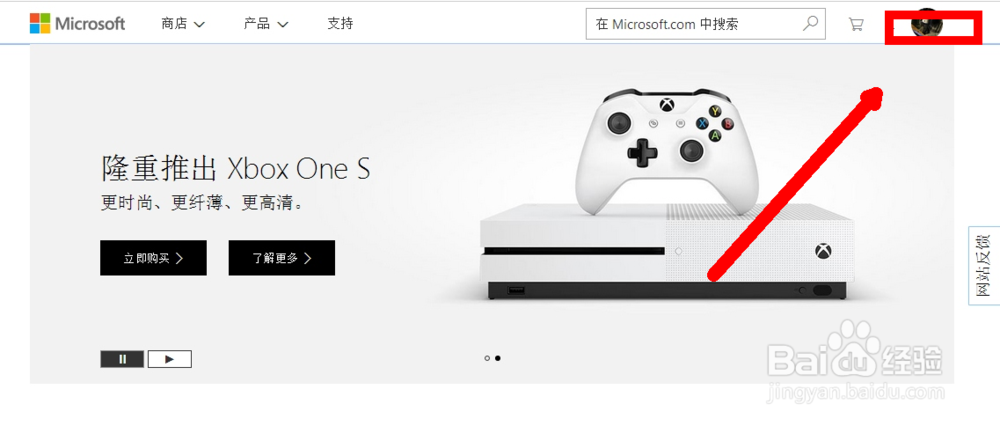This screenshot has width=1000, height=426.
Task: Click the Xbox logo on the console
Action: (823, 251)
